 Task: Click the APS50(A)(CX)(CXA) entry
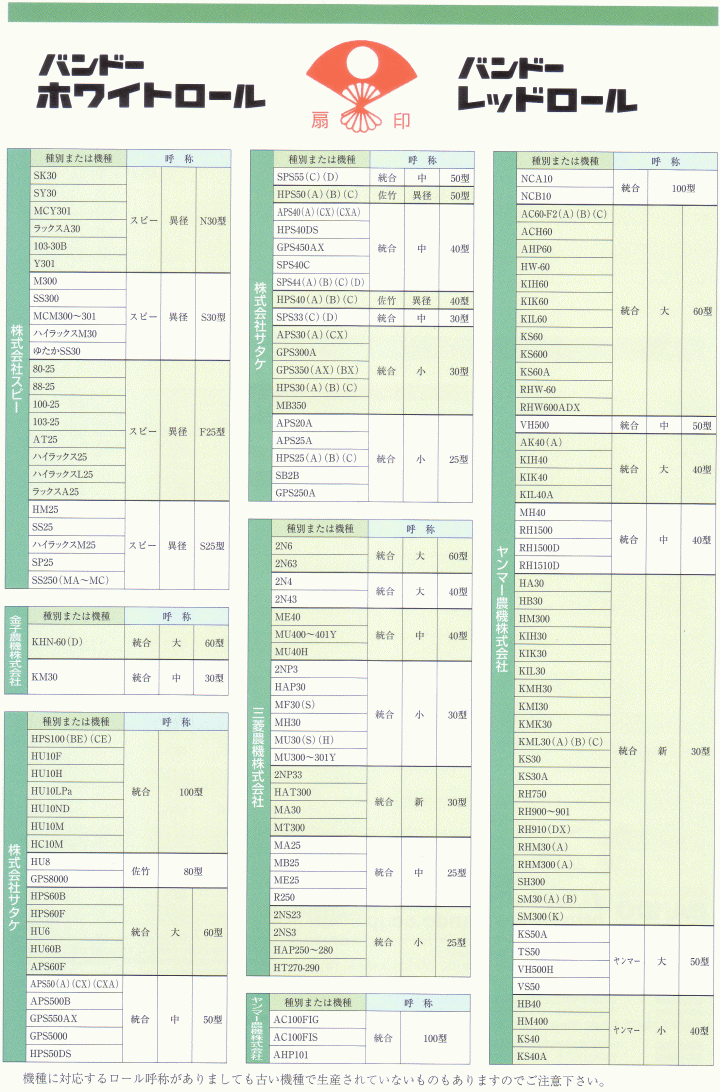click(x=75, y=984)
